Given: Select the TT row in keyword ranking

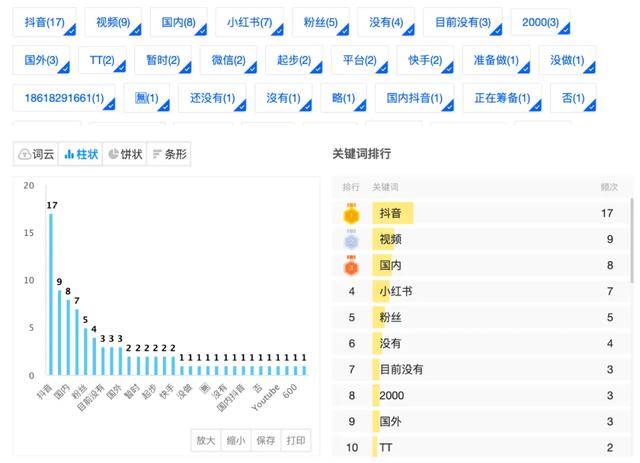Looking at the screenshot, I should pos(481,447).
